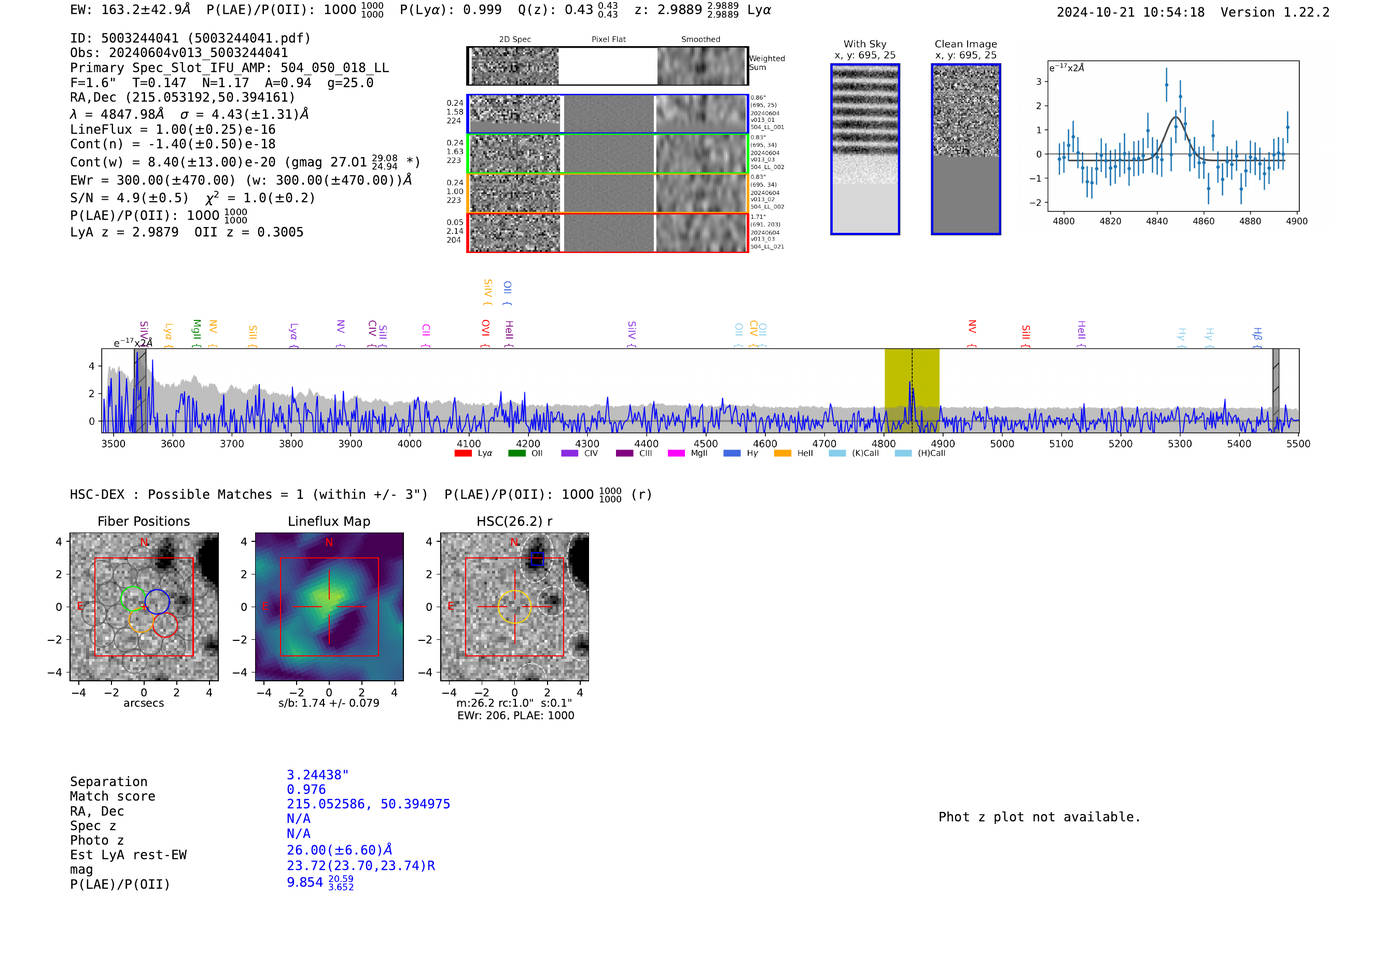Image resolution: width=1400 pixels, height=953 pixels.
Task: Click the Lineflux Map panel
Action: pos(329,607)
